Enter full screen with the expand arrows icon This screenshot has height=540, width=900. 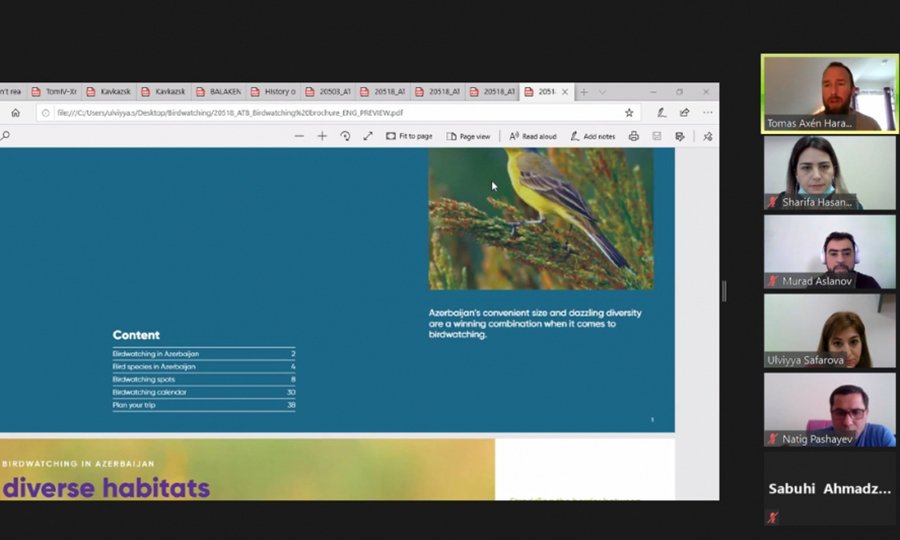pyautogui.click(x=368, y=136)
